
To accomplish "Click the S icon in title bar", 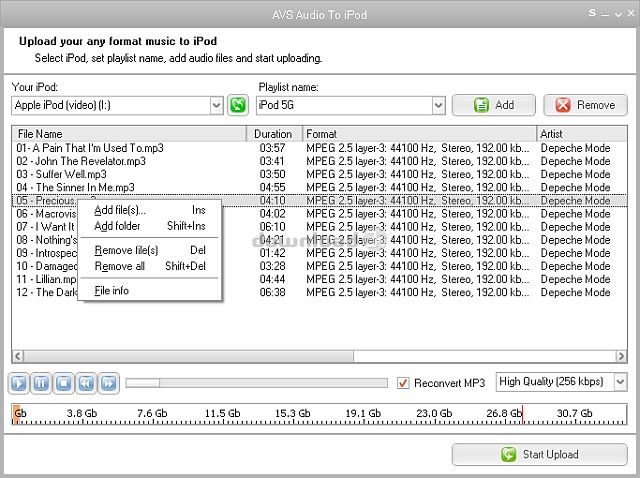I will click(x=592, y=13).
